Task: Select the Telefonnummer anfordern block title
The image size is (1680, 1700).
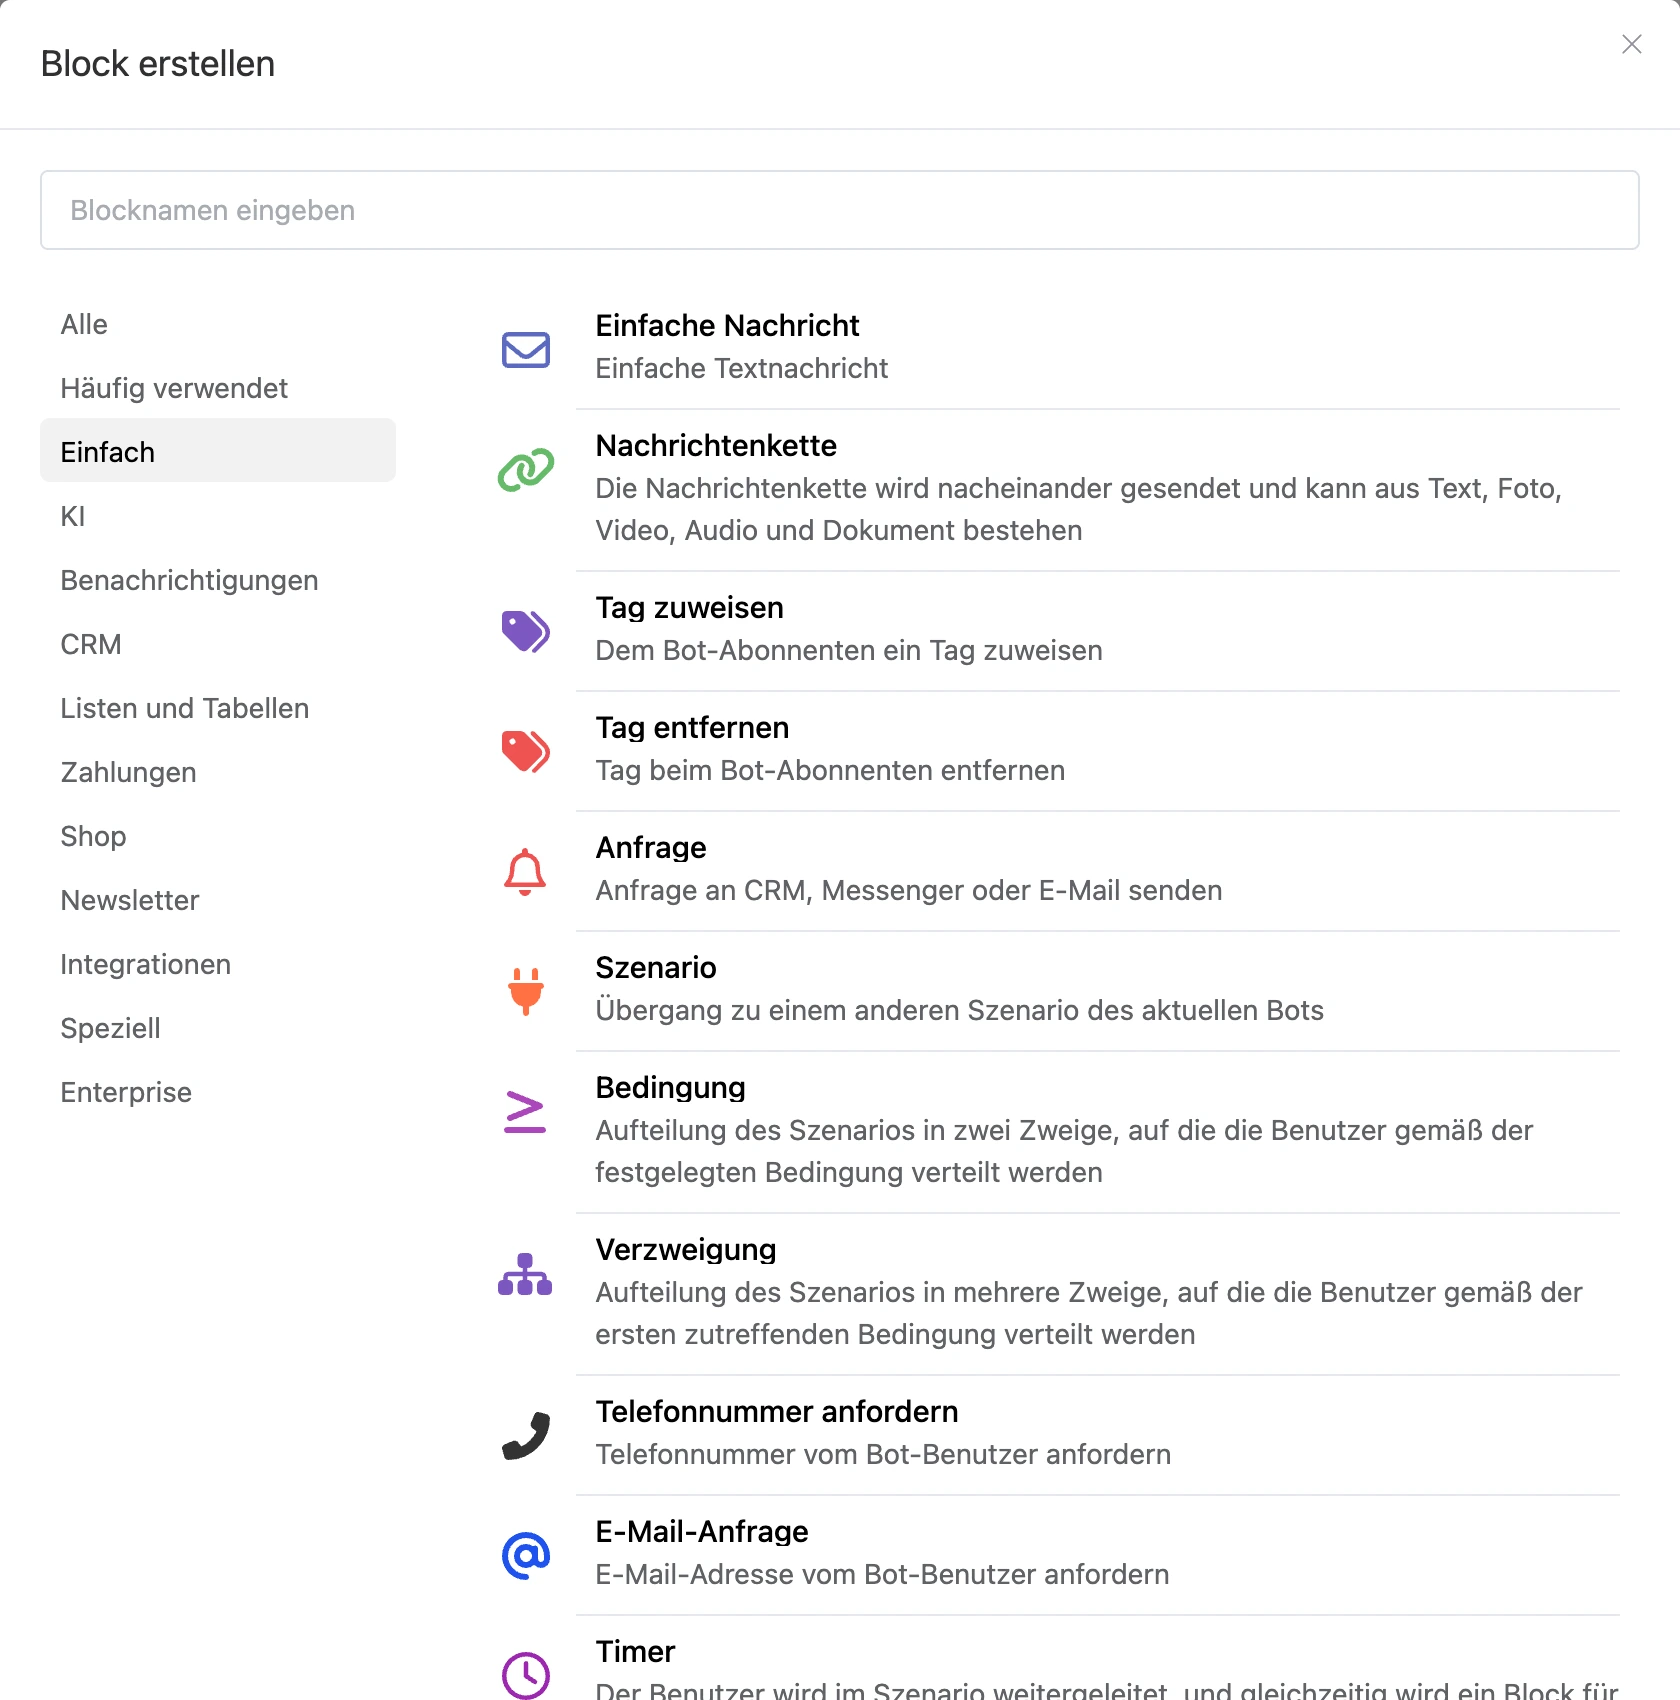Action: coord(777,1411)
